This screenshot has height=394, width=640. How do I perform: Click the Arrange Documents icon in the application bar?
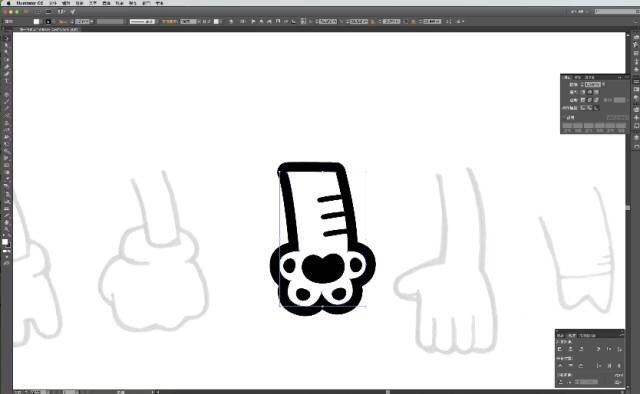pos(61,11)
